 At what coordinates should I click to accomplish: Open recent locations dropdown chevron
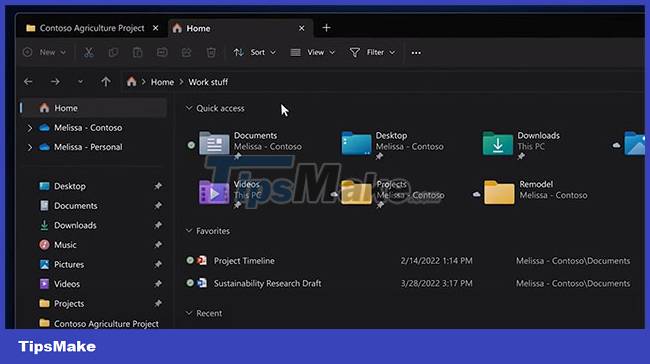tap(80, 82)
